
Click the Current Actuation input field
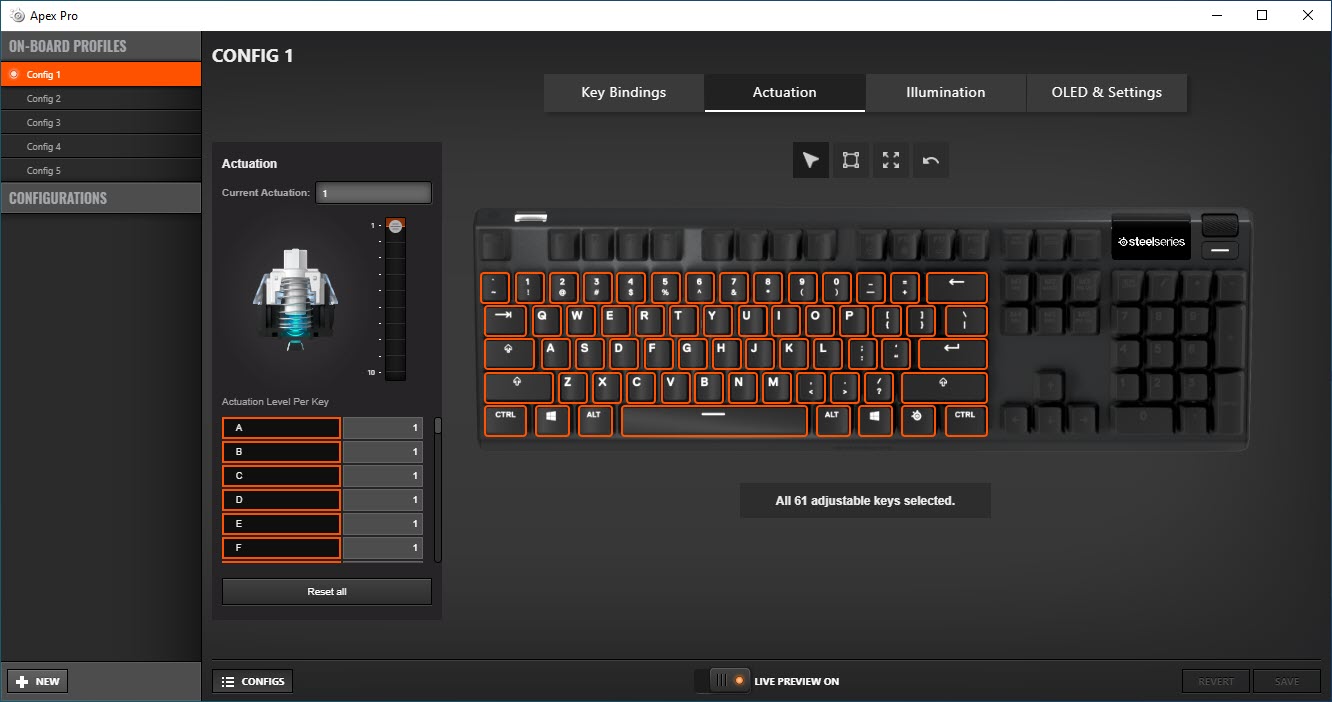click(374, 193)
